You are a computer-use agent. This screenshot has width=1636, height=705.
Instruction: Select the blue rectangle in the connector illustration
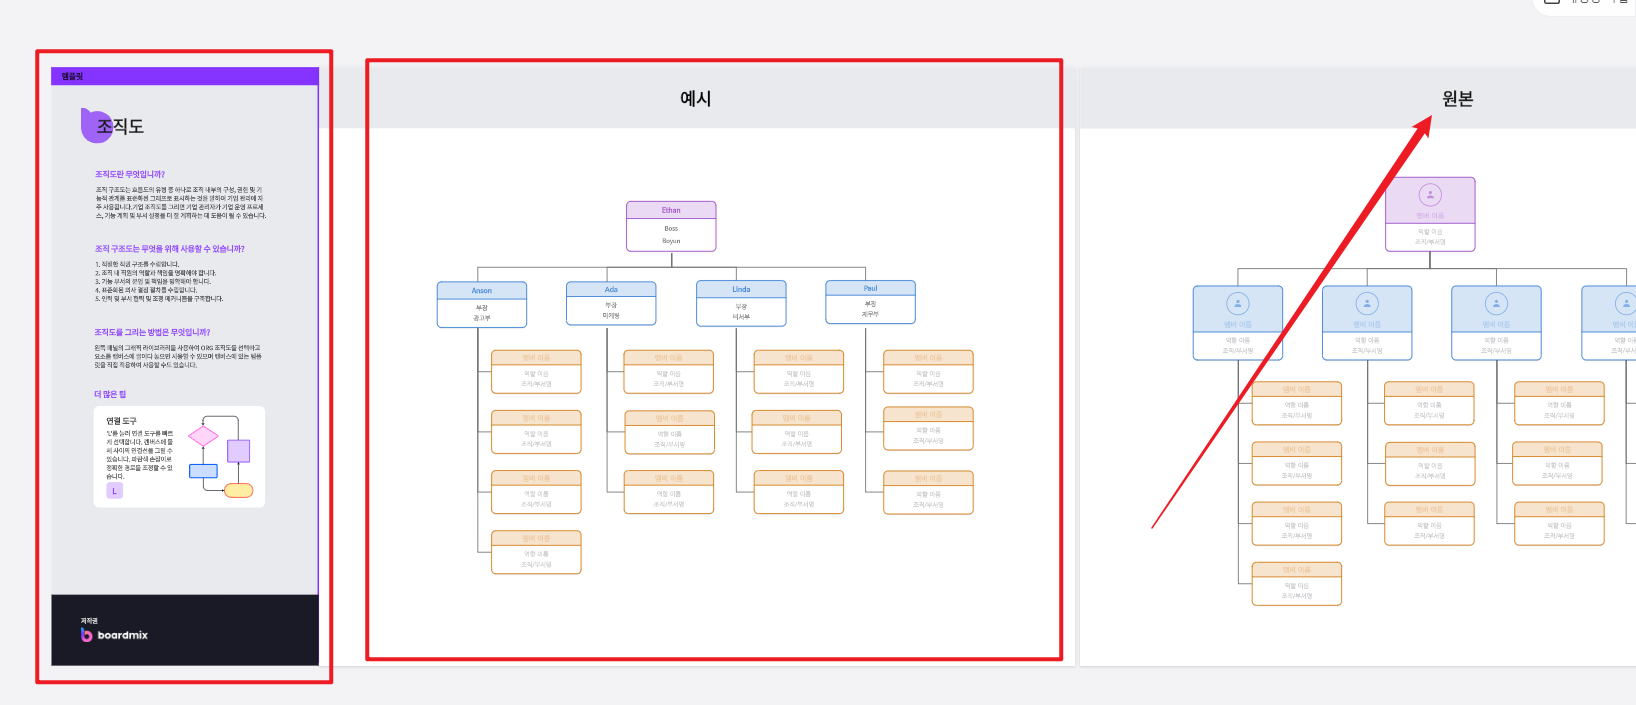click(x=203, y=471)
